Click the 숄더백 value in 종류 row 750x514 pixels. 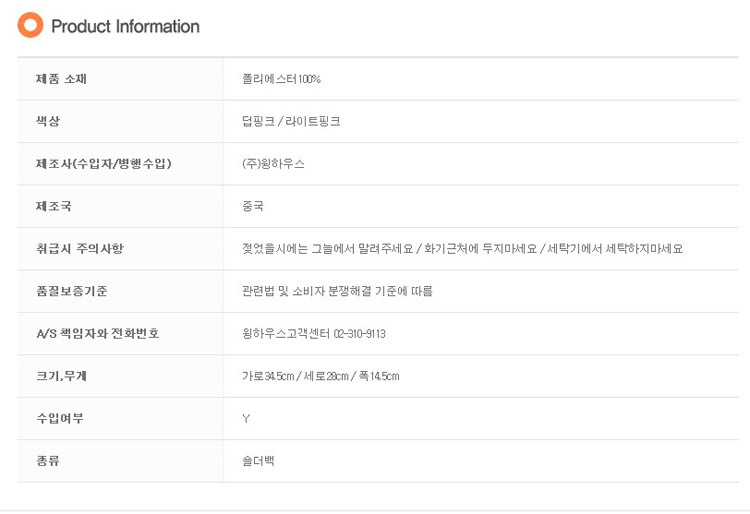pyautogui.click(x=258, y=461)
